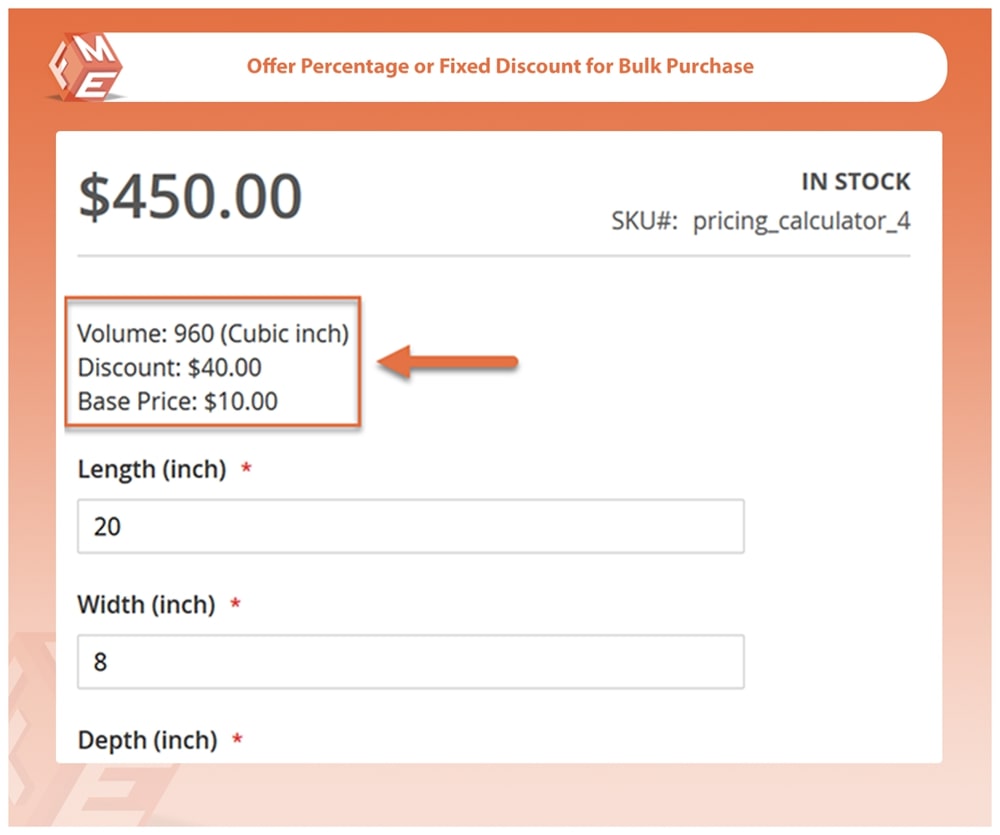
Task: Click the Depth (inch) field label
Action: coord(147,740)
